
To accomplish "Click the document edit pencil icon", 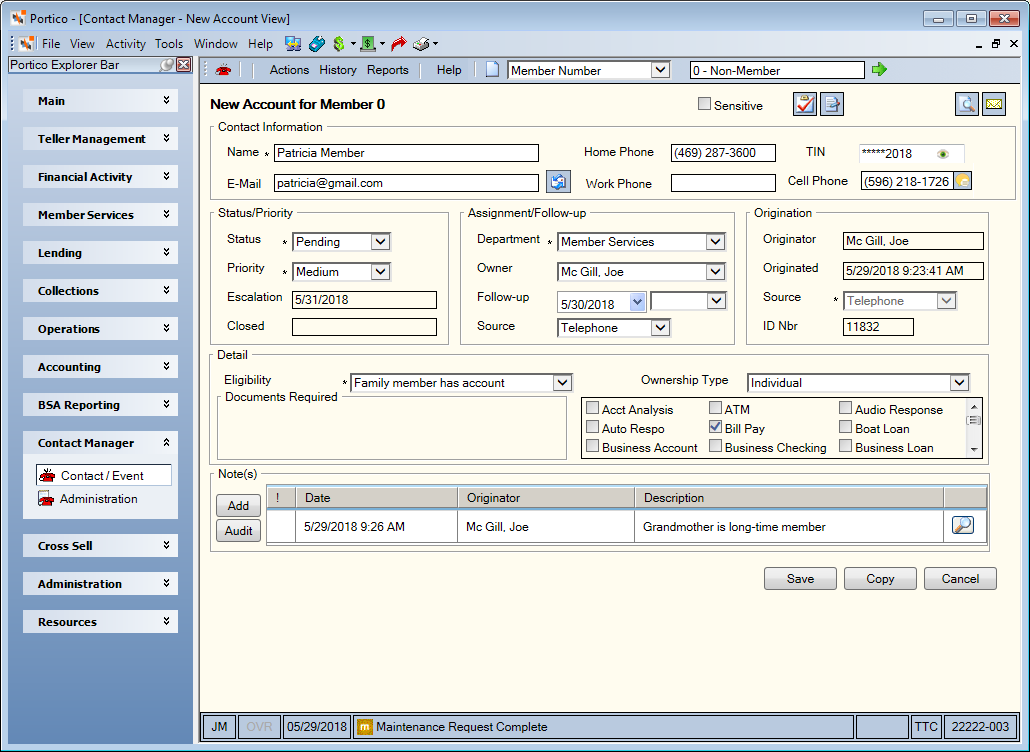I will [x=832, y=104].
